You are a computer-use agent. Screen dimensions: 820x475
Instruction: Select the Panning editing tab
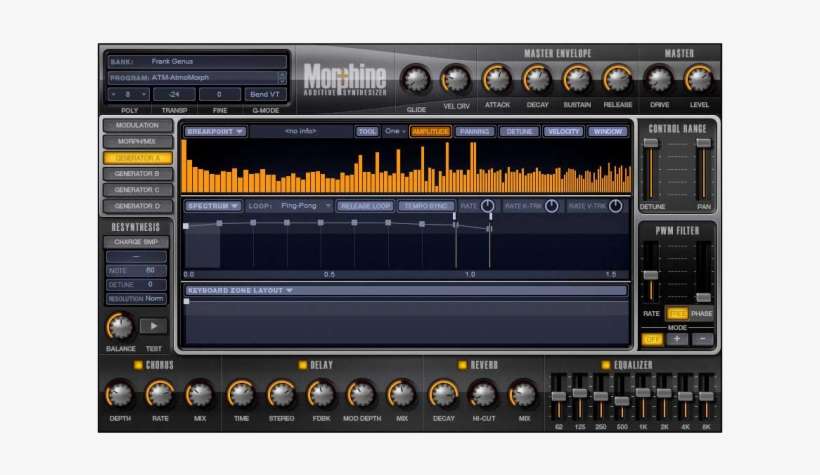click(x=474, y=132)
